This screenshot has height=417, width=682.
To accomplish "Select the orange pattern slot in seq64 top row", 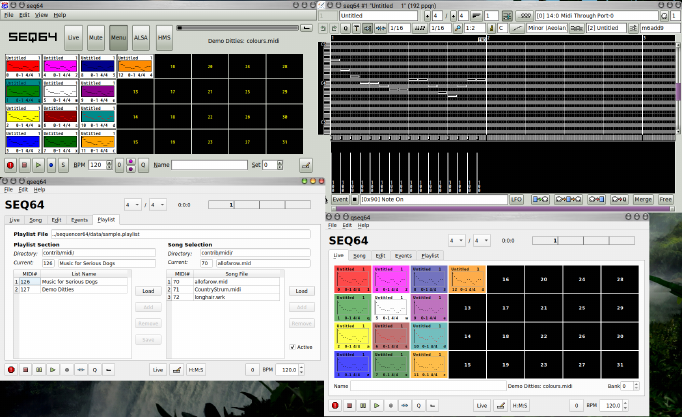I will click(135, 68).
